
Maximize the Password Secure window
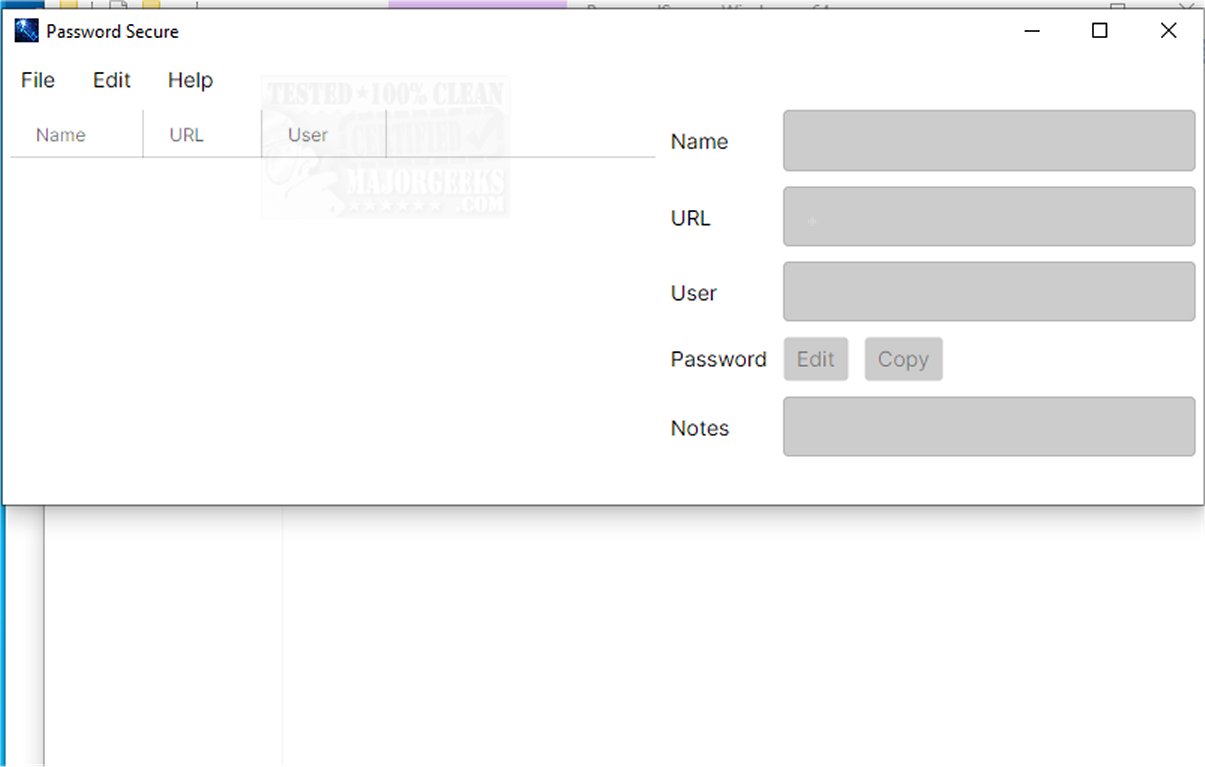[1100, 31]
